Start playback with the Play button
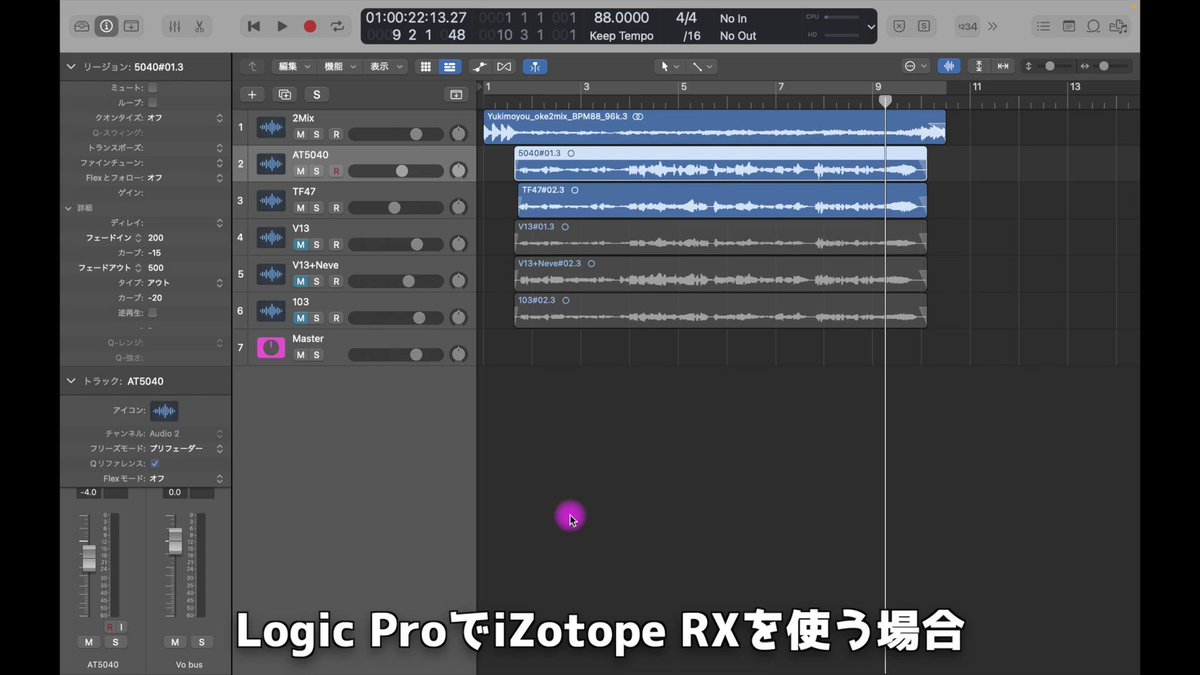 coord(282,26)
